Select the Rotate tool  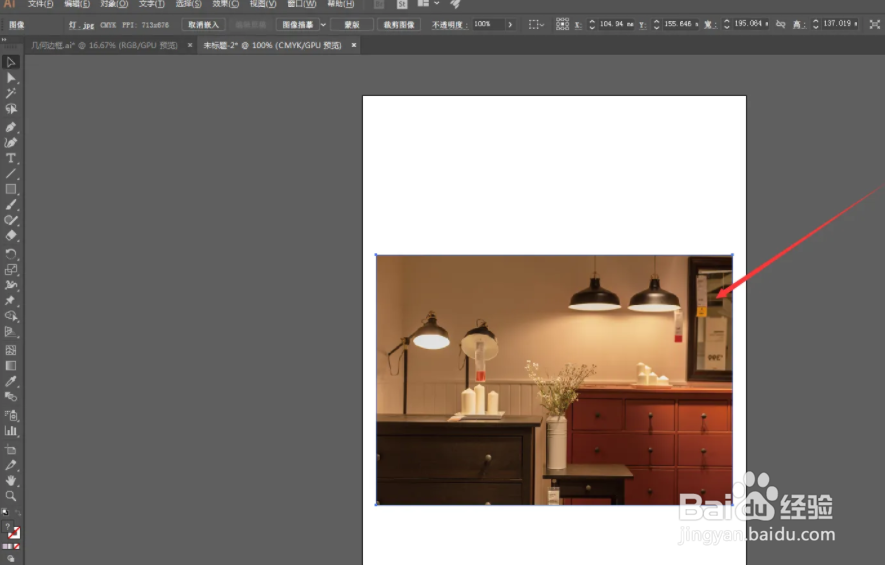11,254
